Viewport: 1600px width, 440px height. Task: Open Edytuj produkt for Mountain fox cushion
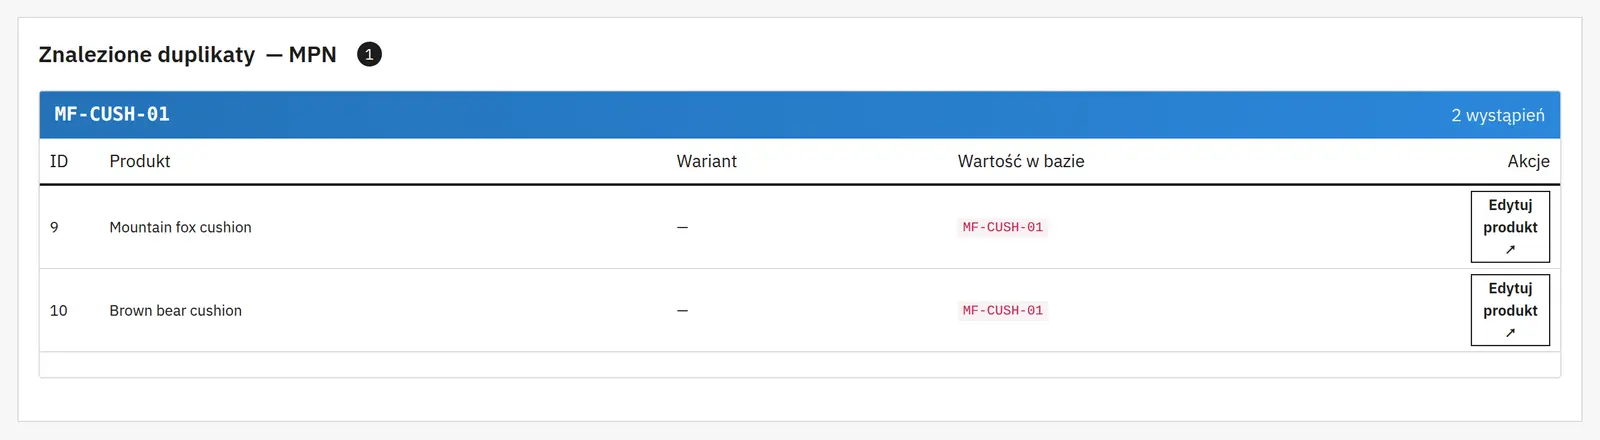click(1510, 227)
